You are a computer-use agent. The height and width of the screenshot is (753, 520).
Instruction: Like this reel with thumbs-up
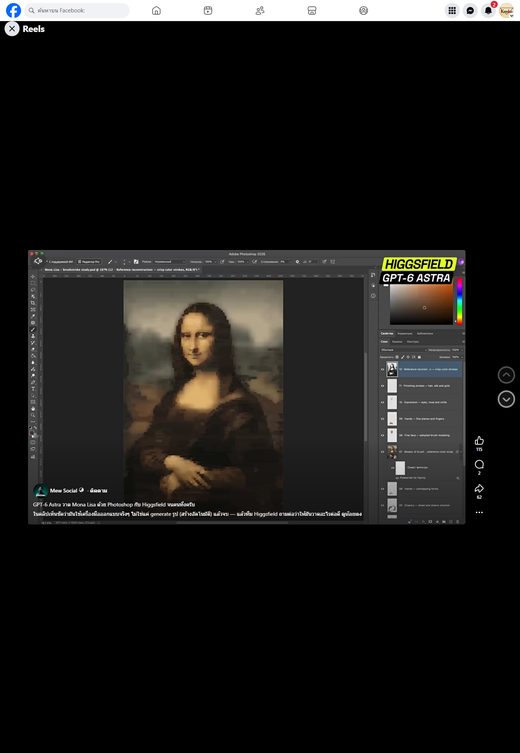click(x=479, y=441)
